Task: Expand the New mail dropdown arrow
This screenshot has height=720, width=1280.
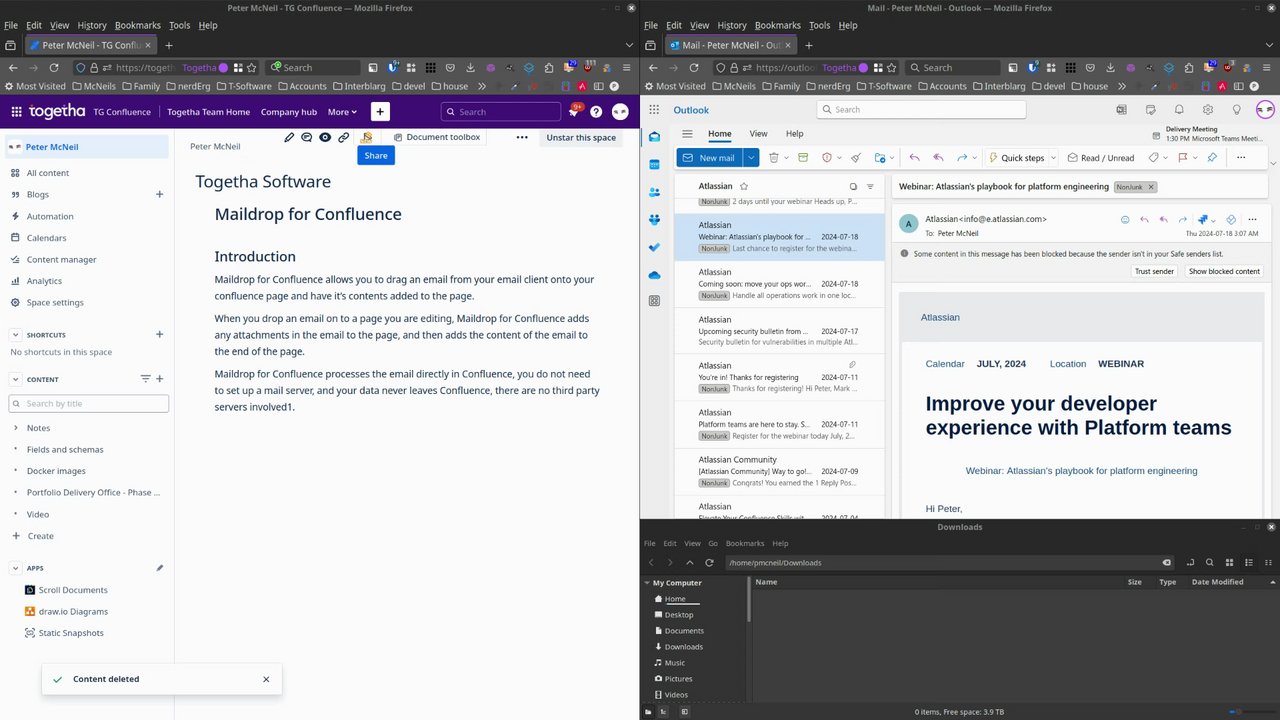Action: coord(750,158)
